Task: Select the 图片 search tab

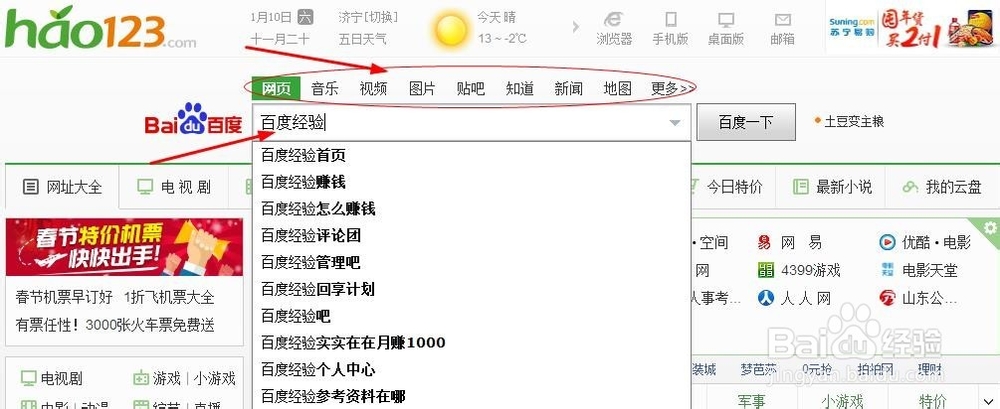Action: pos(422,89)
